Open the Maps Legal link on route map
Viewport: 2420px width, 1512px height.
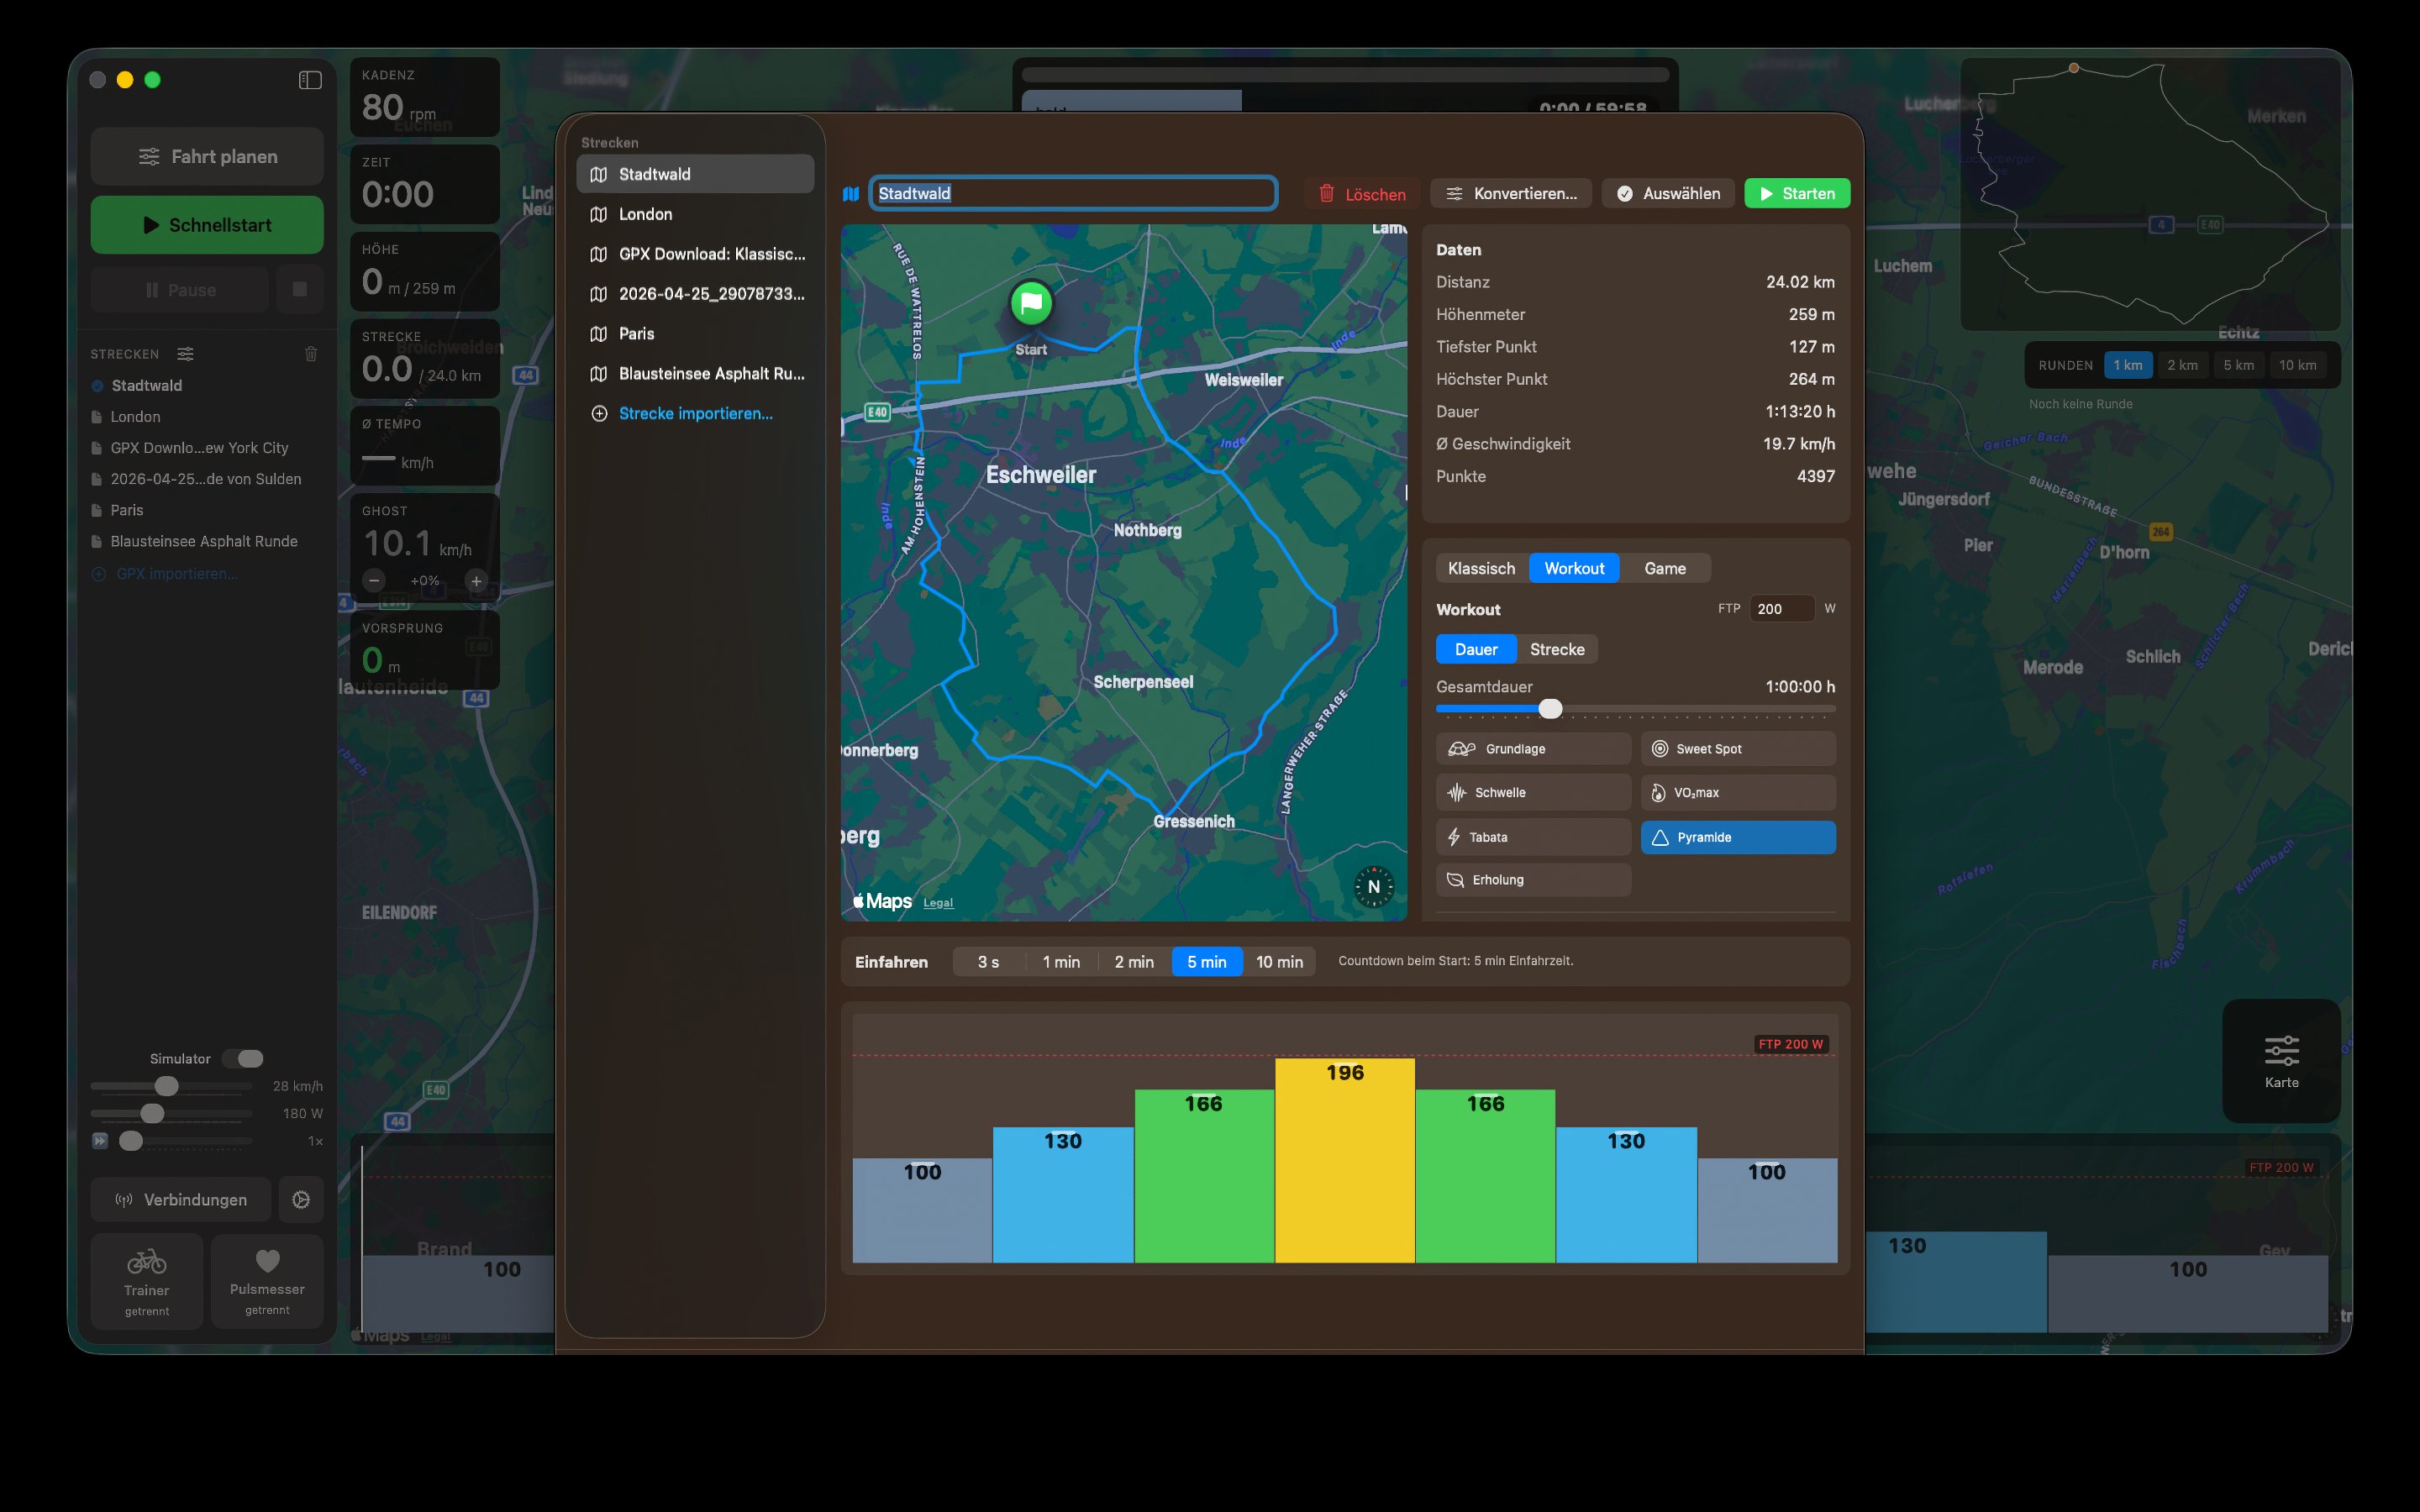pos(938,903)
